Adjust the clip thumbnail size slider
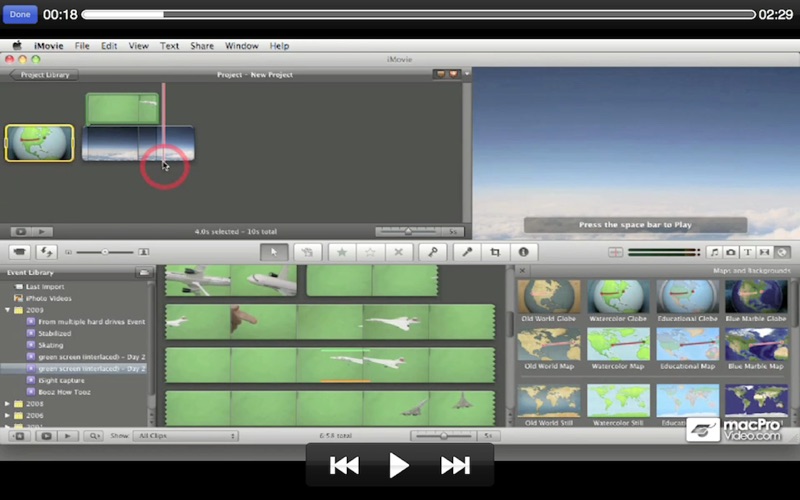 105,252
